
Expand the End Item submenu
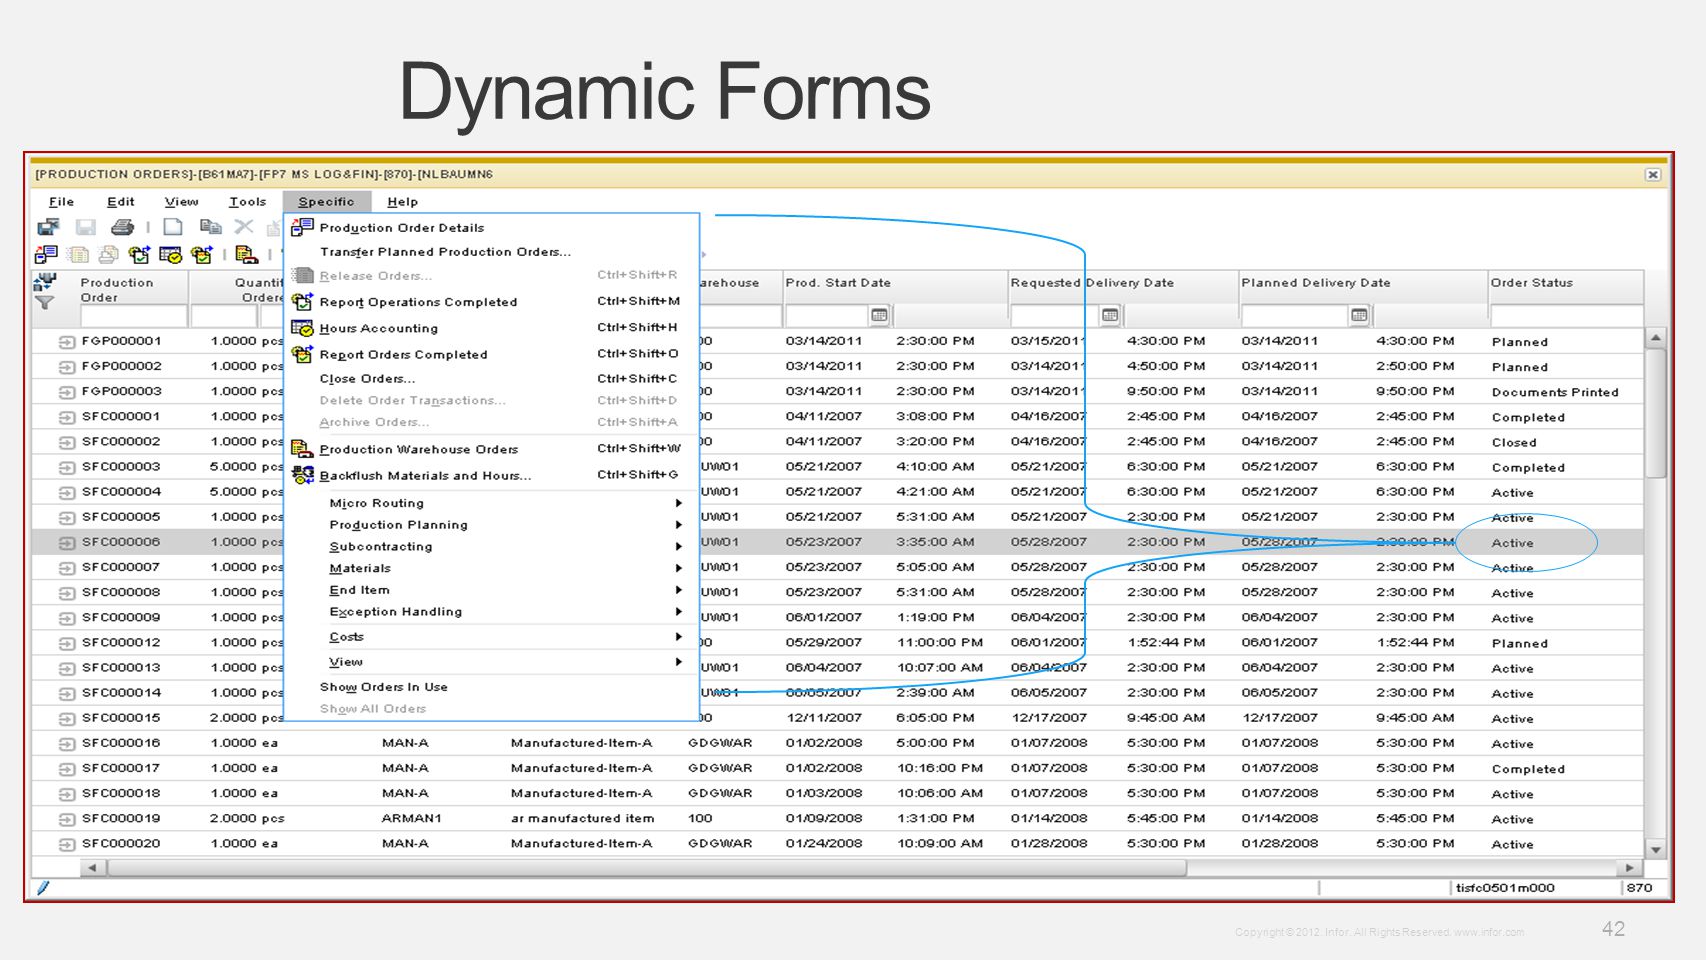click(679, 590)
